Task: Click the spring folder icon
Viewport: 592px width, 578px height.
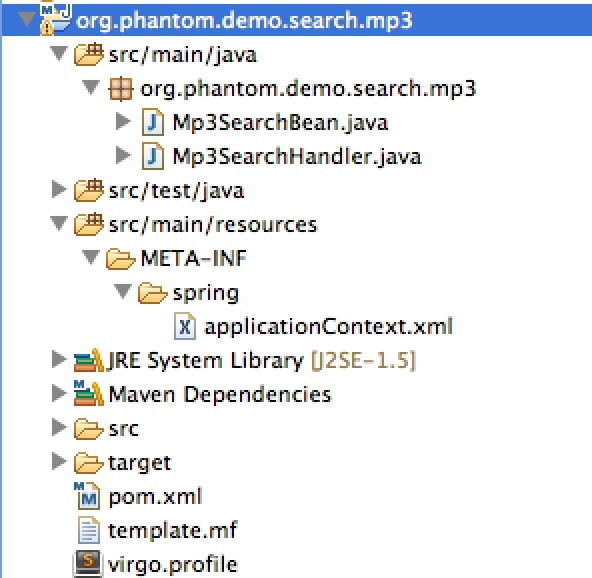Action: [x=152, y=293]
